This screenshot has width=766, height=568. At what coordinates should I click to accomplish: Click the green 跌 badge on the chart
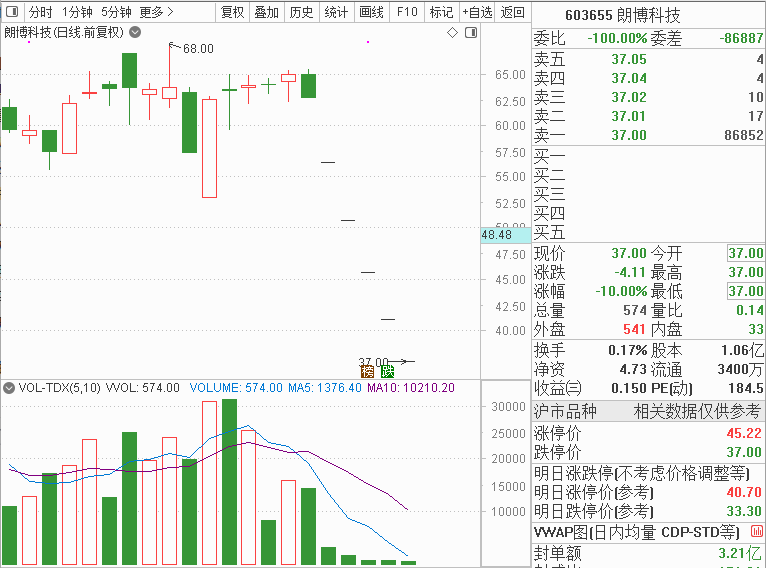tap(386, 372)
